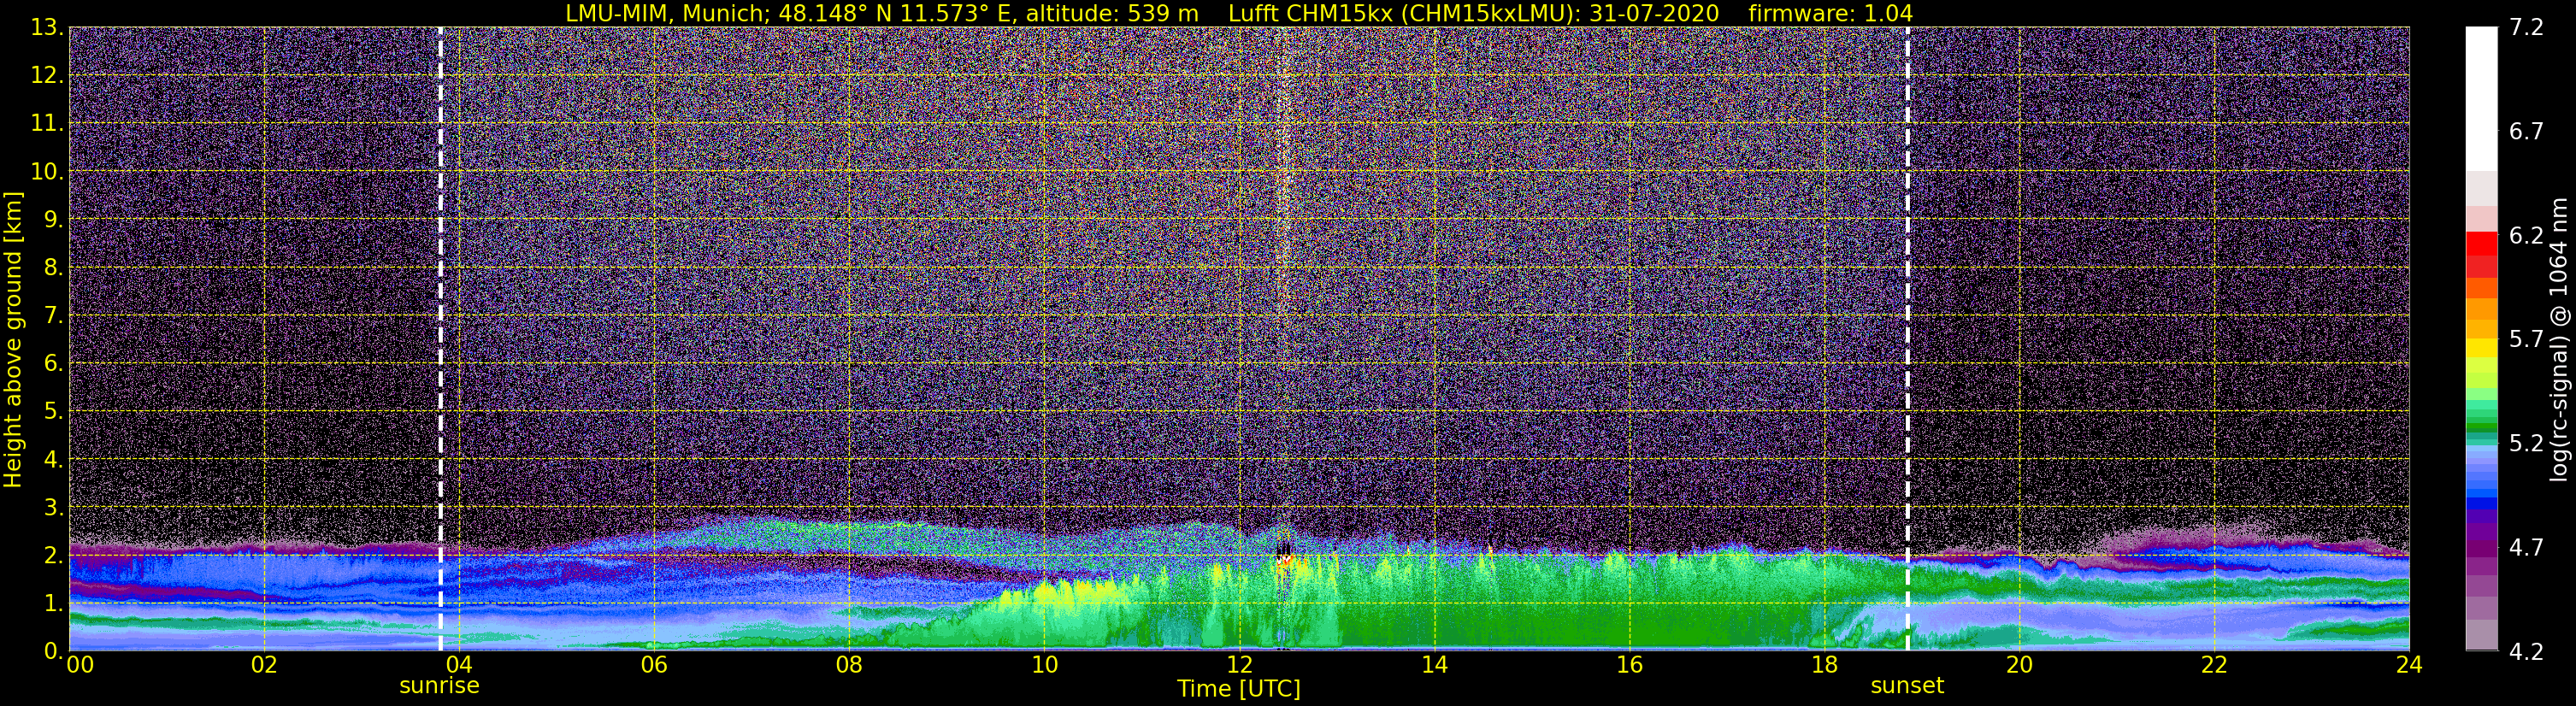
Task: Click the colorbar tick value 5.2
Action: point(2526,443)
